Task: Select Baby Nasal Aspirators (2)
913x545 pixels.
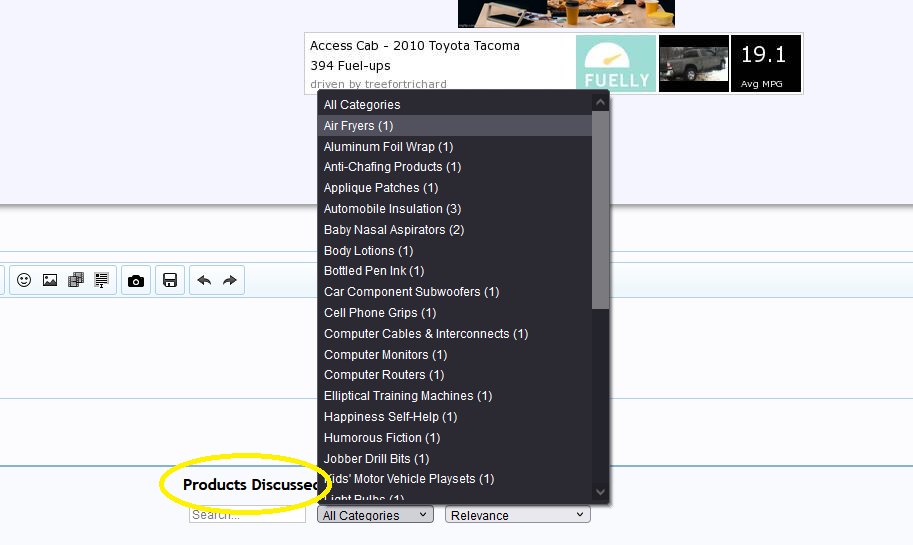Action: click(455, 230)
